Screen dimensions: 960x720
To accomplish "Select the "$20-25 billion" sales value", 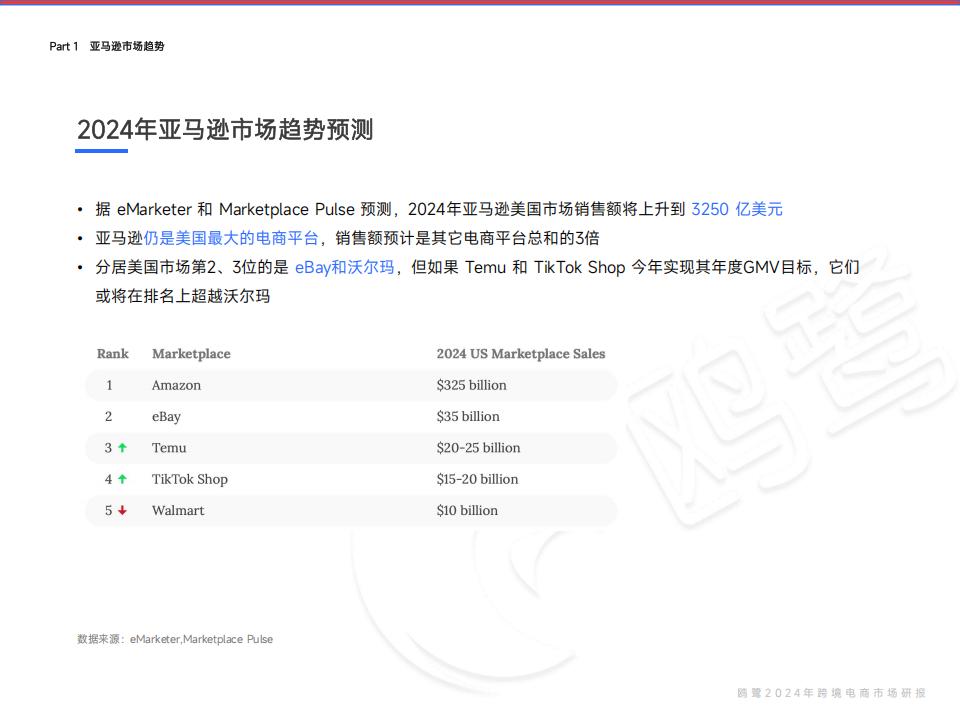I will 478,448.
